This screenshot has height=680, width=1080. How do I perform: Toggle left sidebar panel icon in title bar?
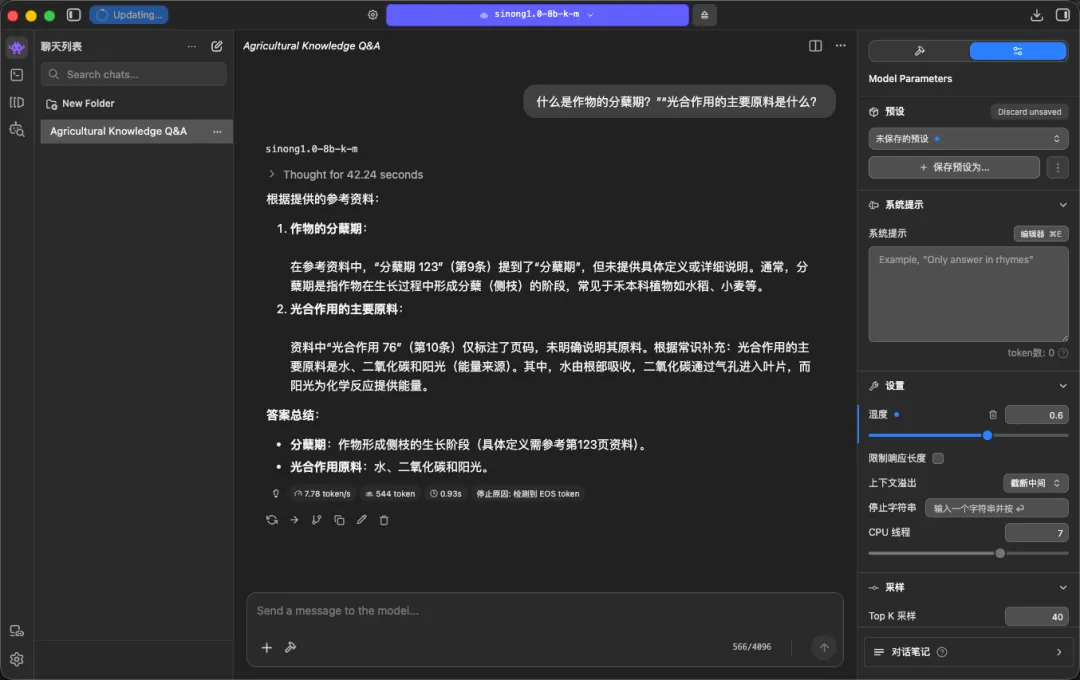pos(74,14)
